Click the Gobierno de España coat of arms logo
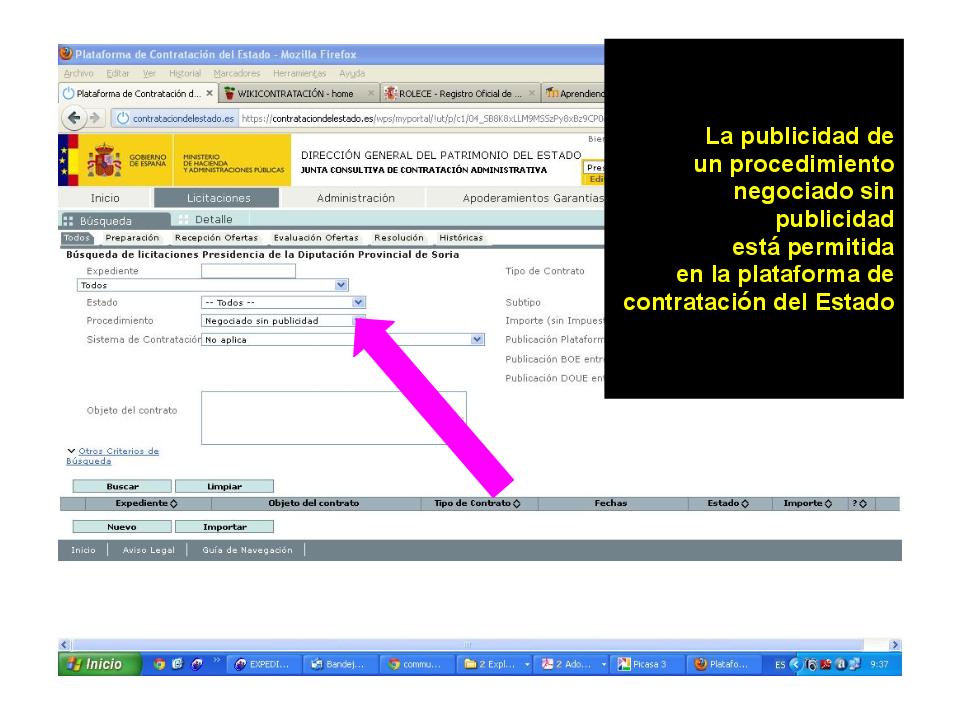This screenshot has height=720, width=960. click(x=104, y=160)
